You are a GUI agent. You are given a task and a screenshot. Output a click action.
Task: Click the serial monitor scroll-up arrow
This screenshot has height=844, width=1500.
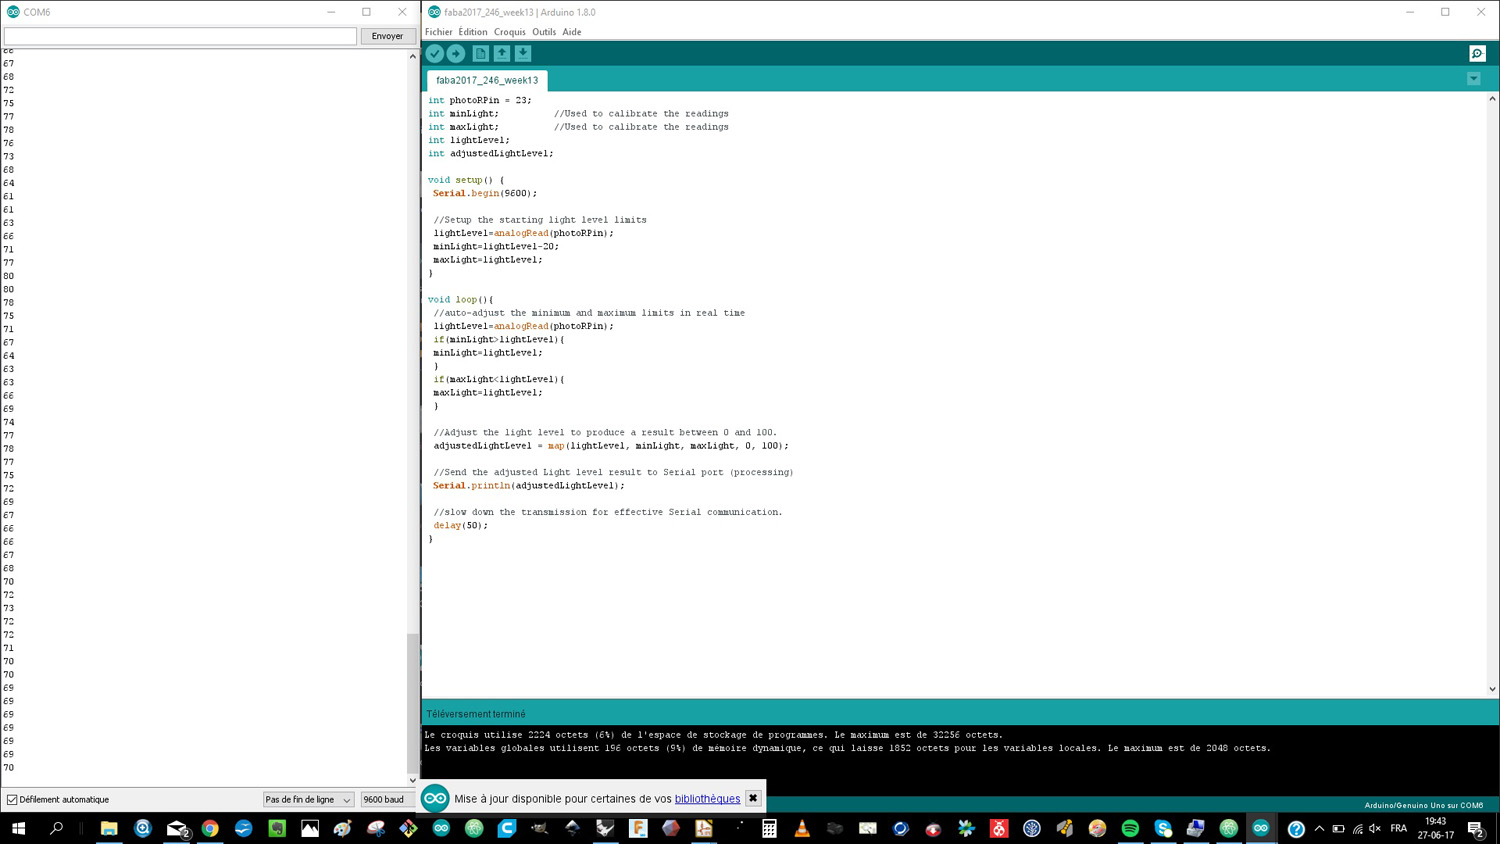pos(413,57)
